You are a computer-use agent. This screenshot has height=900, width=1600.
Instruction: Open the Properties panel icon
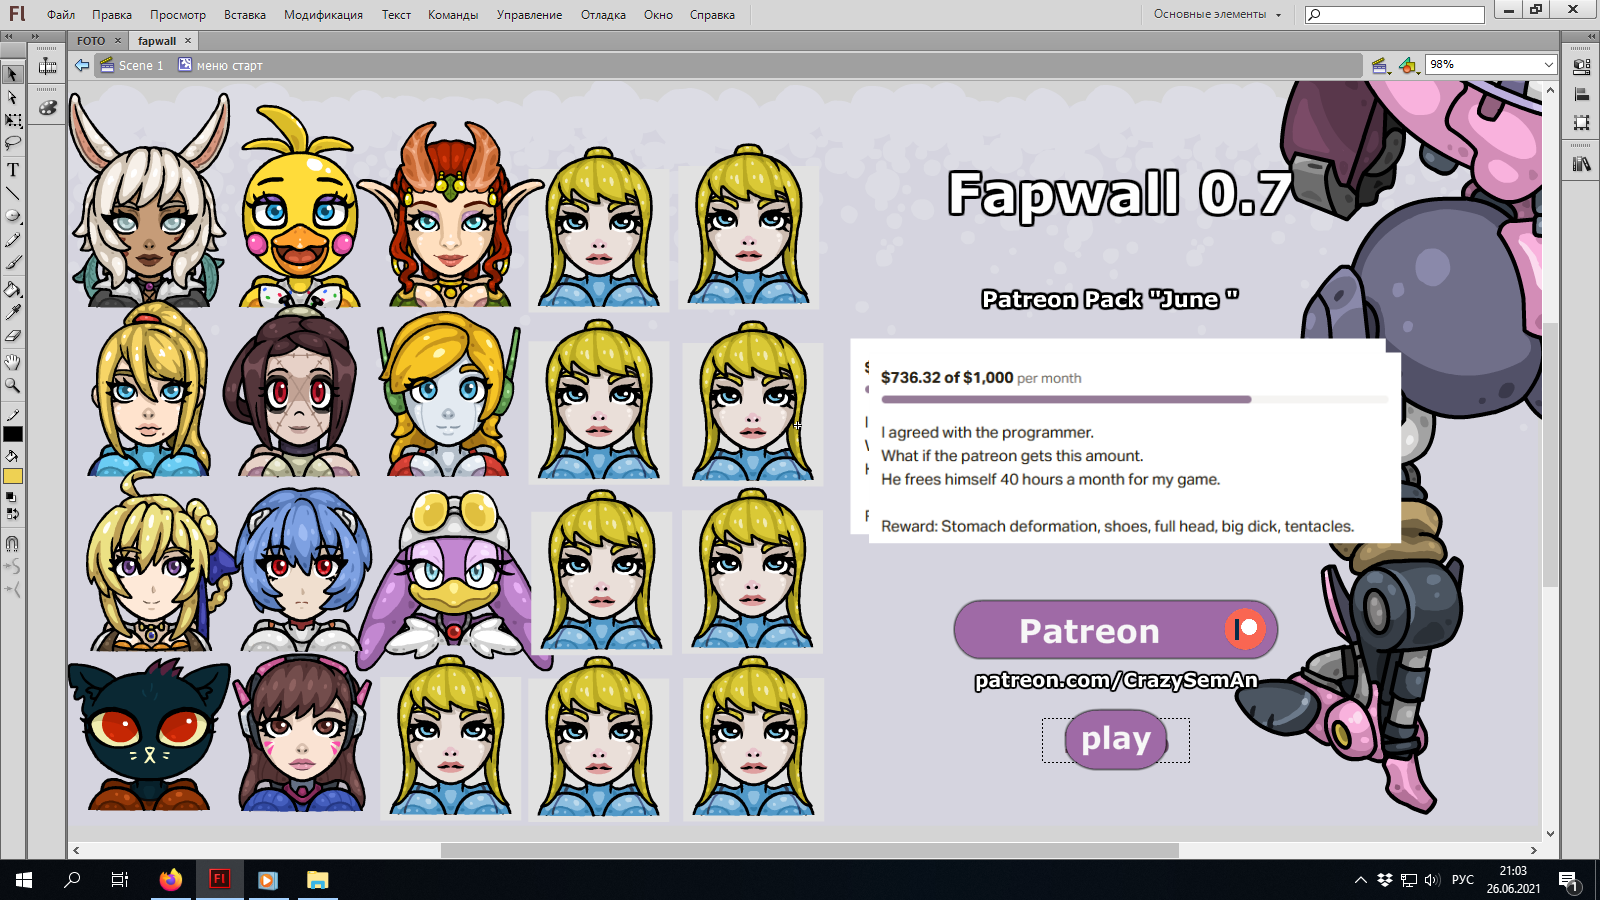point(1581,67)
